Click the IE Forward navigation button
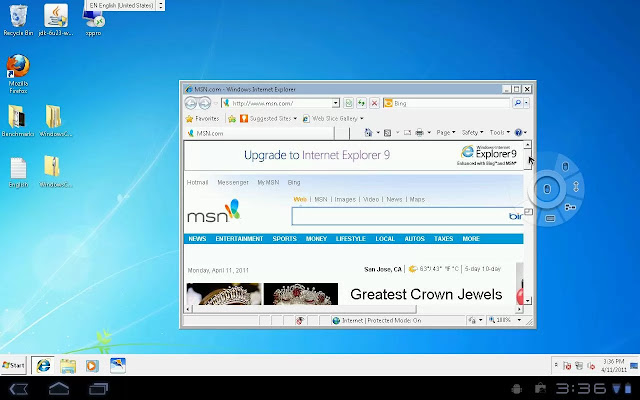Screen dimensions: 640x400 (204, 103)
